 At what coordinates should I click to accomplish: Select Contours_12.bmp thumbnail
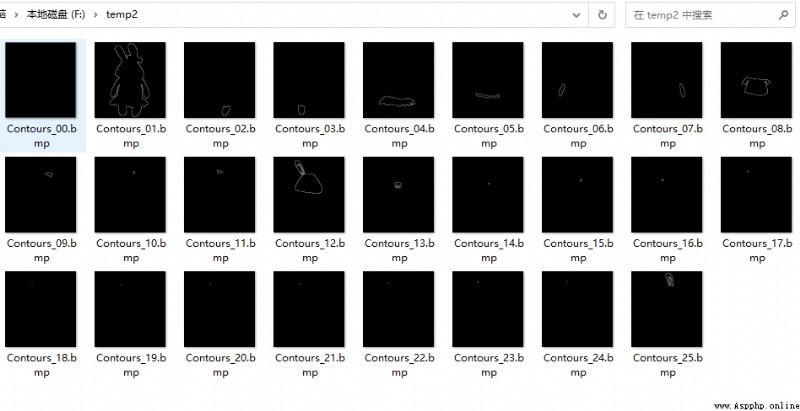[x=309, y=195]
